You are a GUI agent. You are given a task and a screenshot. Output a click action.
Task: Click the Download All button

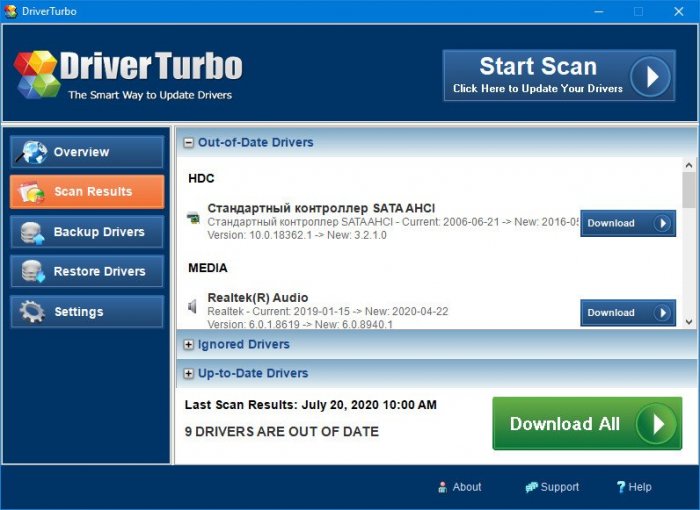tap(588, 423)
